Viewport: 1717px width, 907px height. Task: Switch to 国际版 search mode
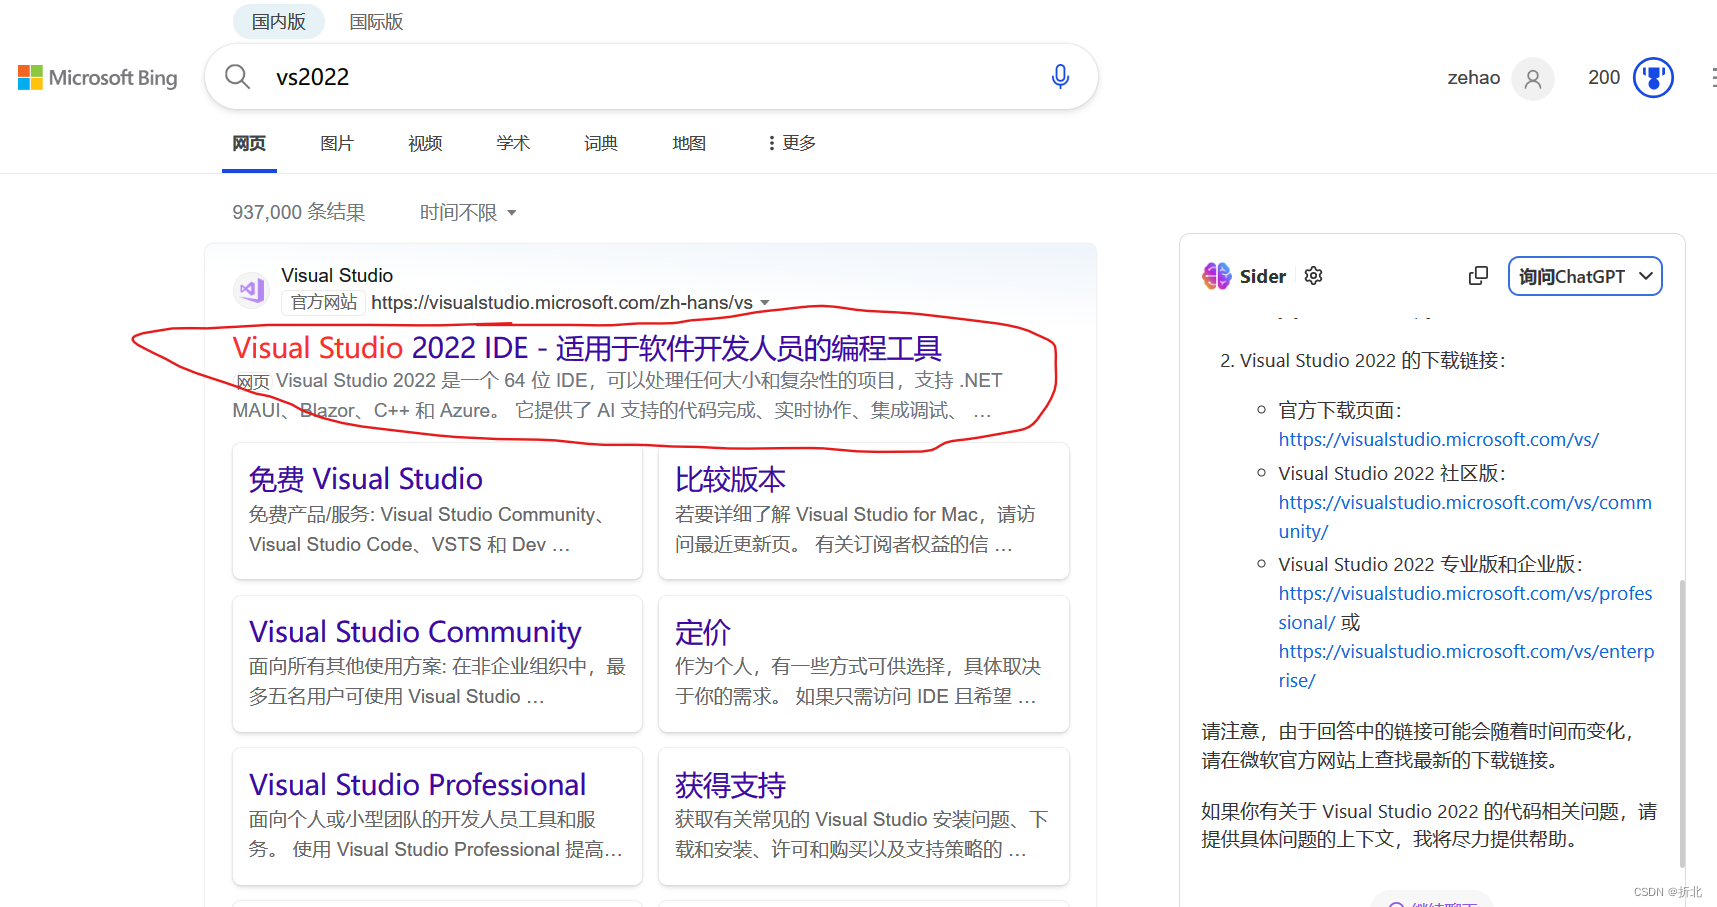click(376, 21)
